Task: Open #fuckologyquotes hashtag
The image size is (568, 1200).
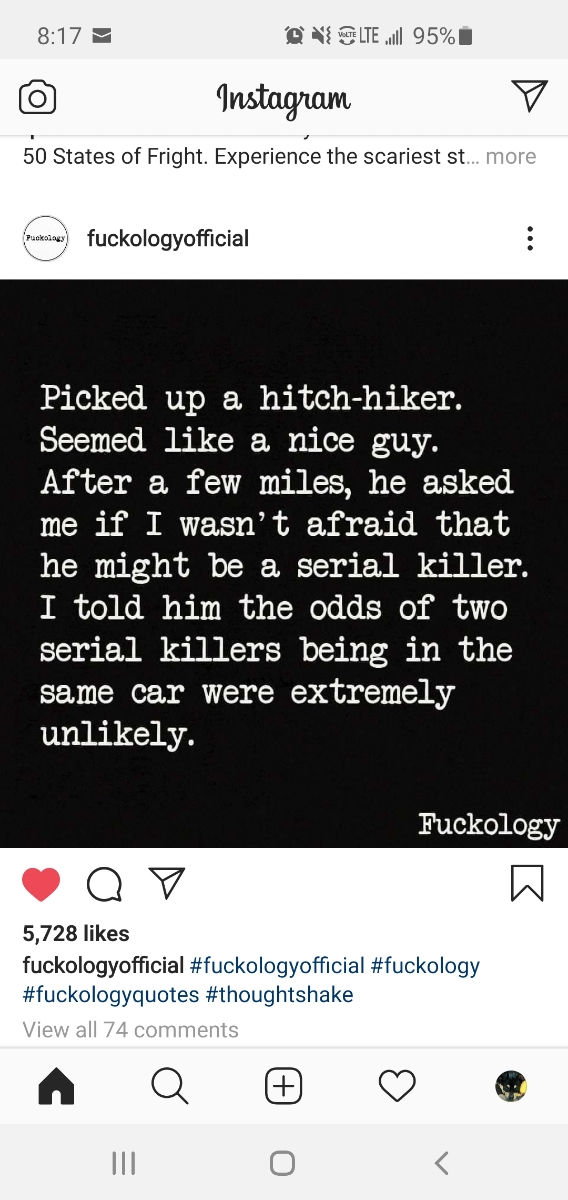Action: (x=110, y=995)
